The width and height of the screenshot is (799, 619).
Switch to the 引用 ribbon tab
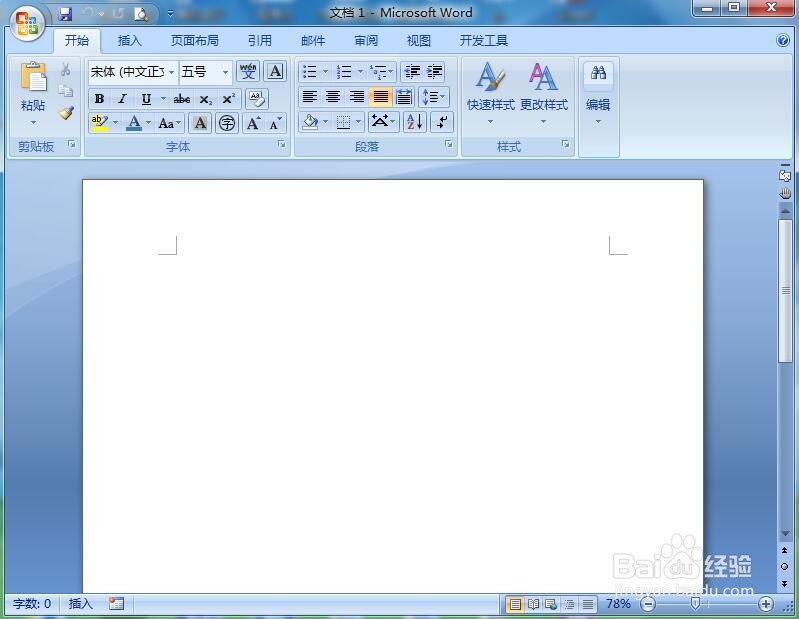260,41
